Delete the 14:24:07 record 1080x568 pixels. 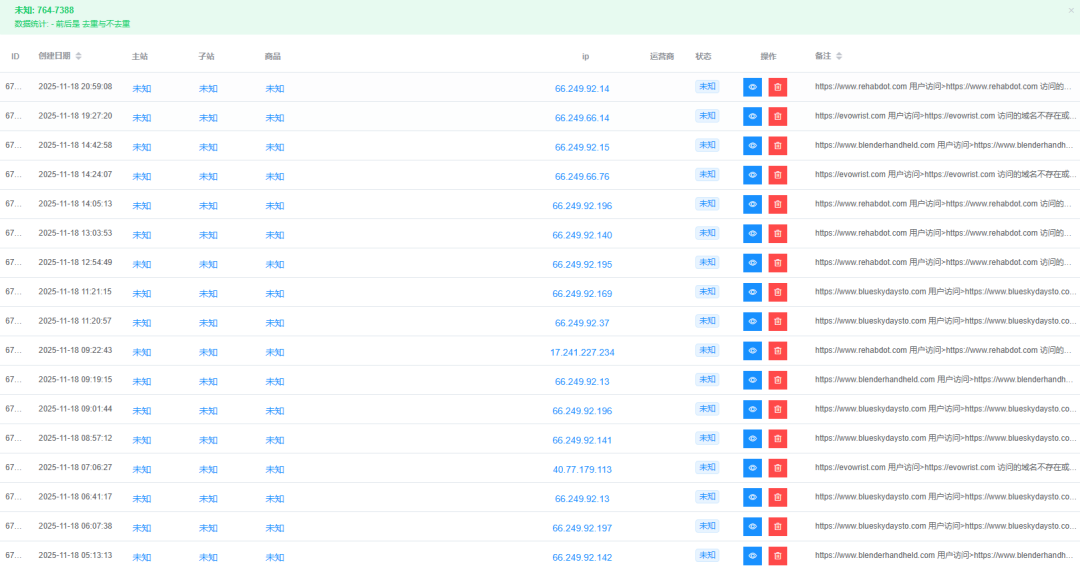pos(778,175)
